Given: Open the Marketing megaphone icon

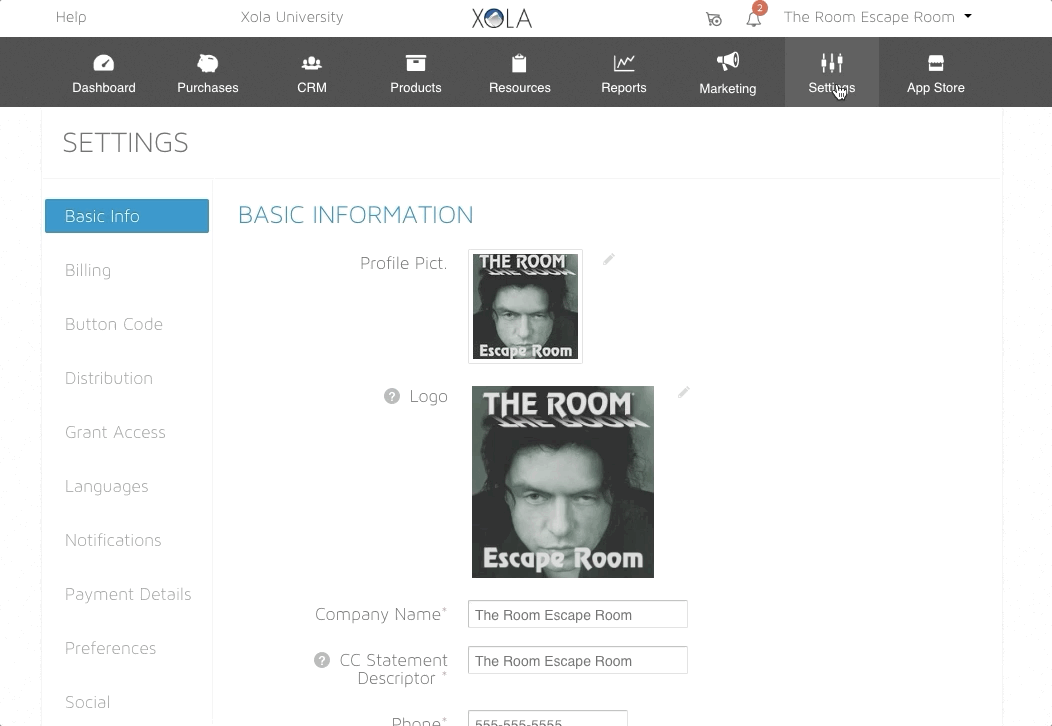Looking at the screenshot, I should pos(728,62).
